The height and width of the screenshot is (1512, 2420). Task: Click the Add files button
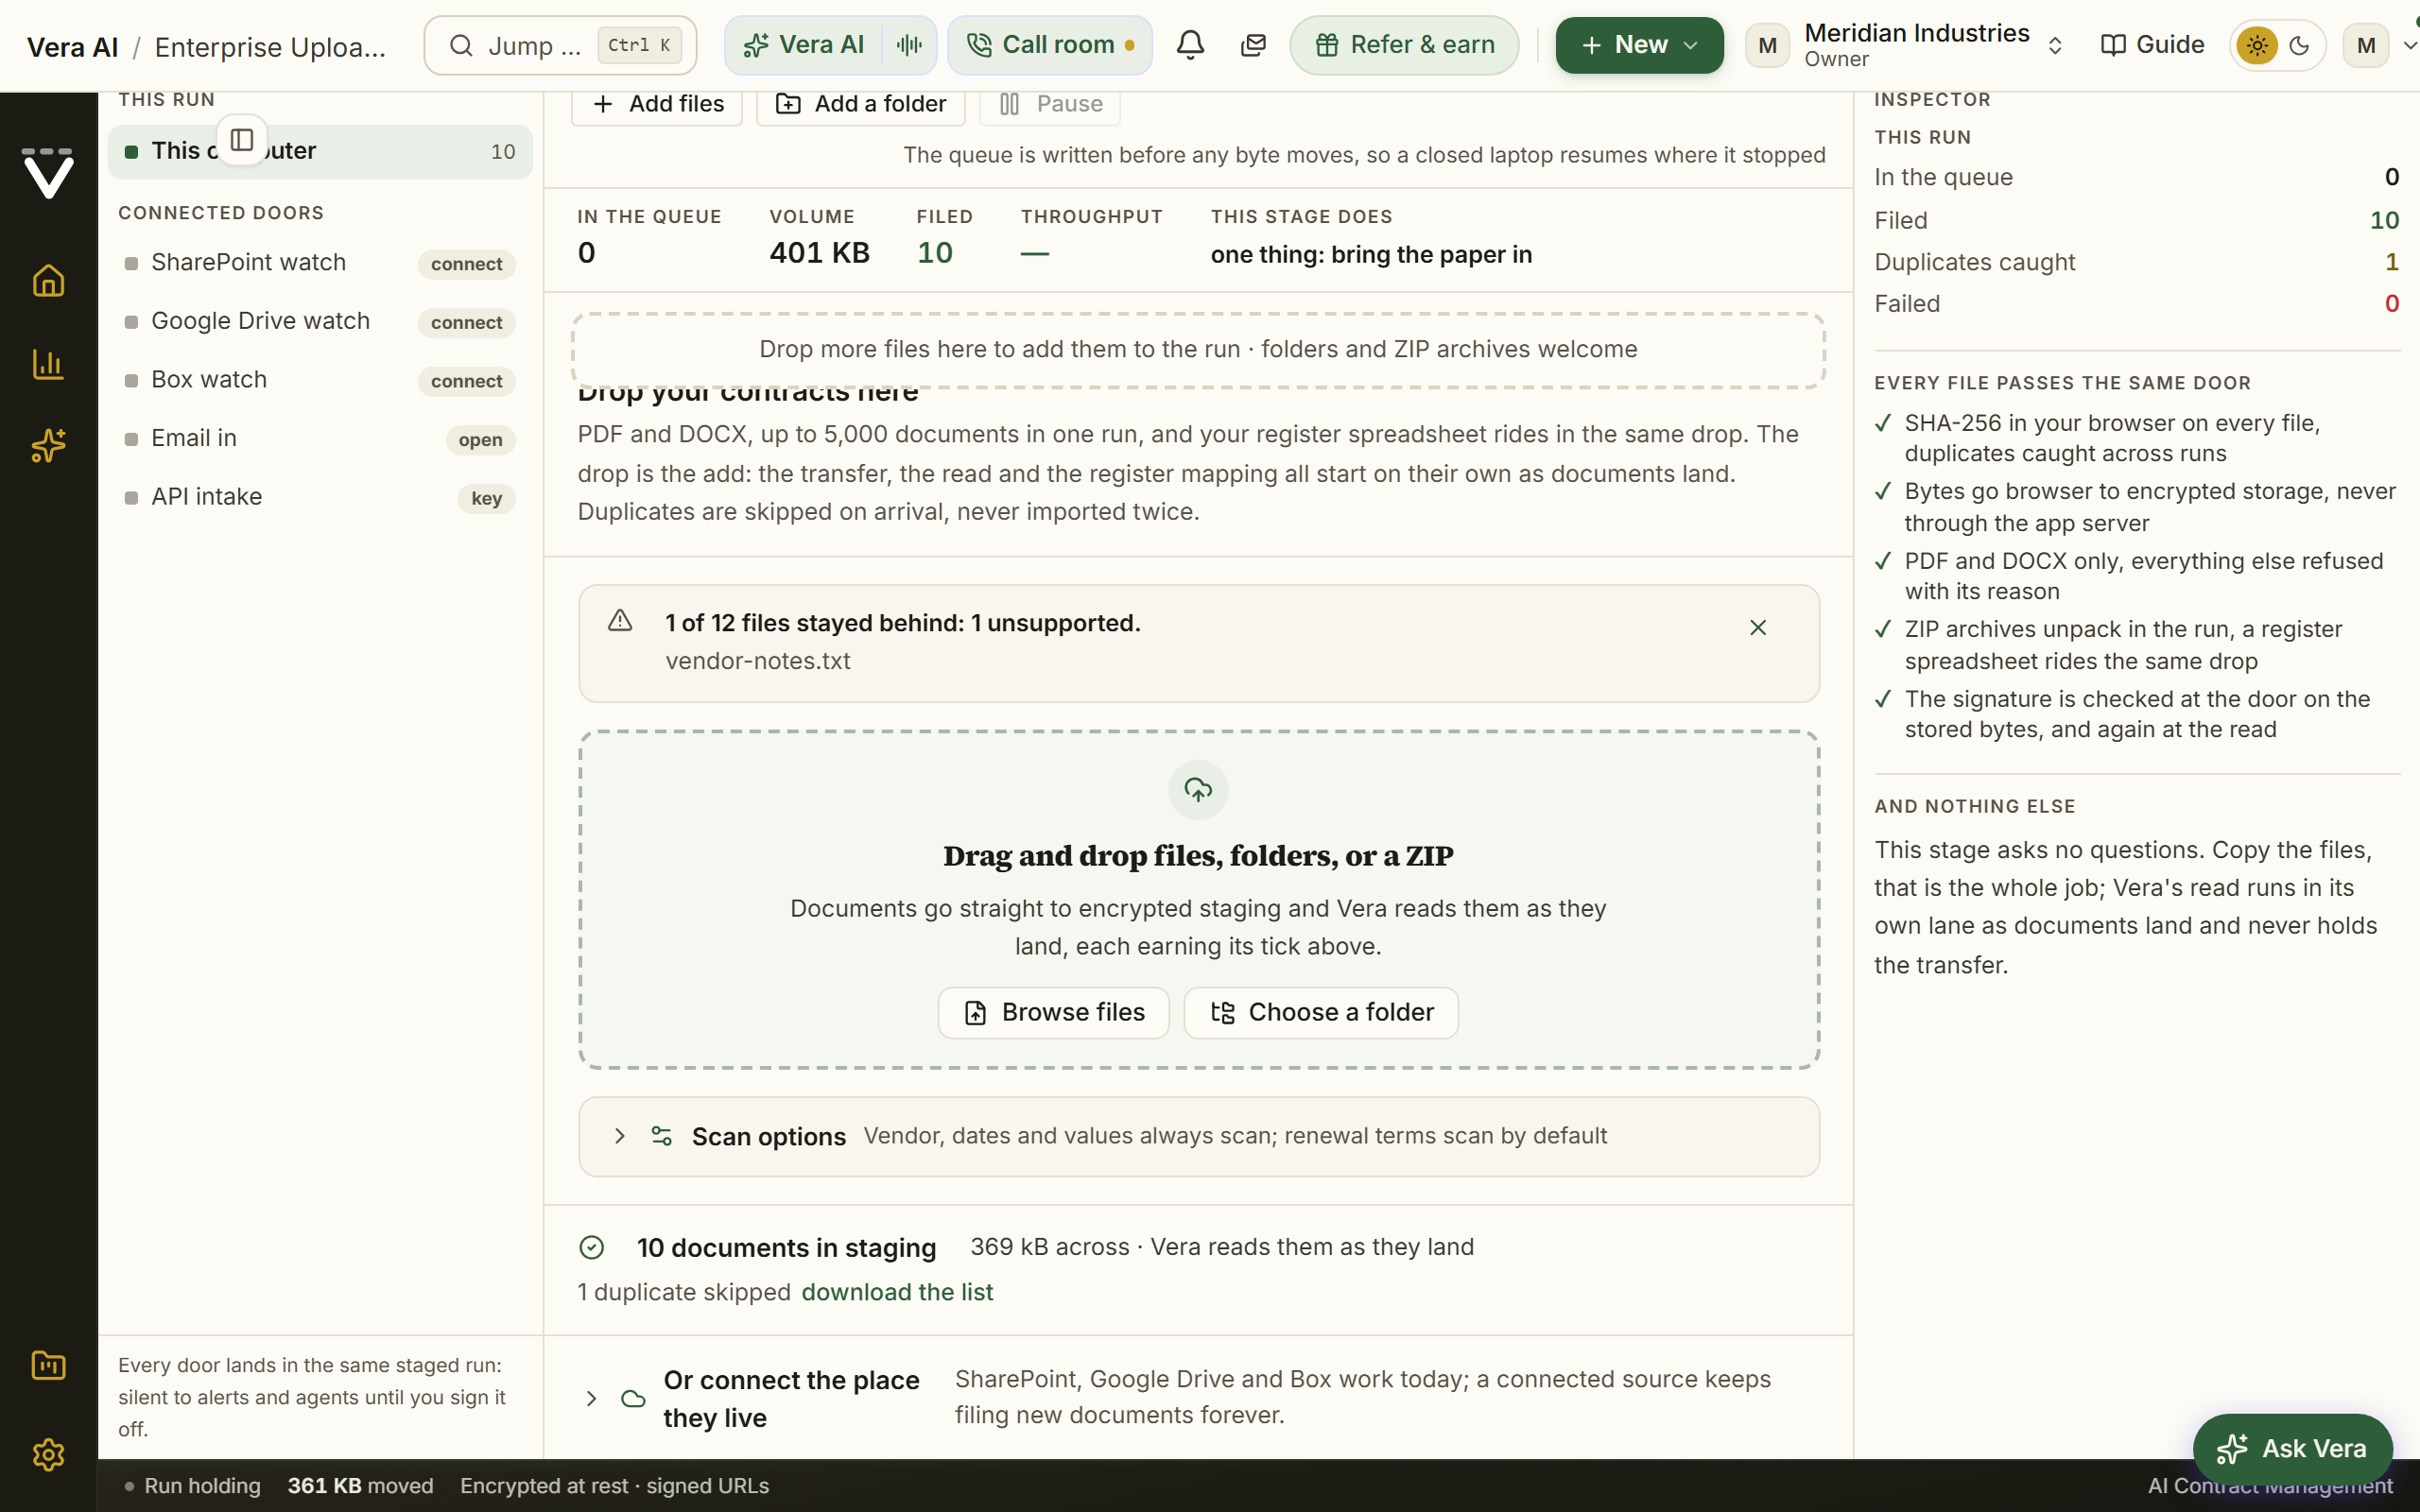point(657,104)
